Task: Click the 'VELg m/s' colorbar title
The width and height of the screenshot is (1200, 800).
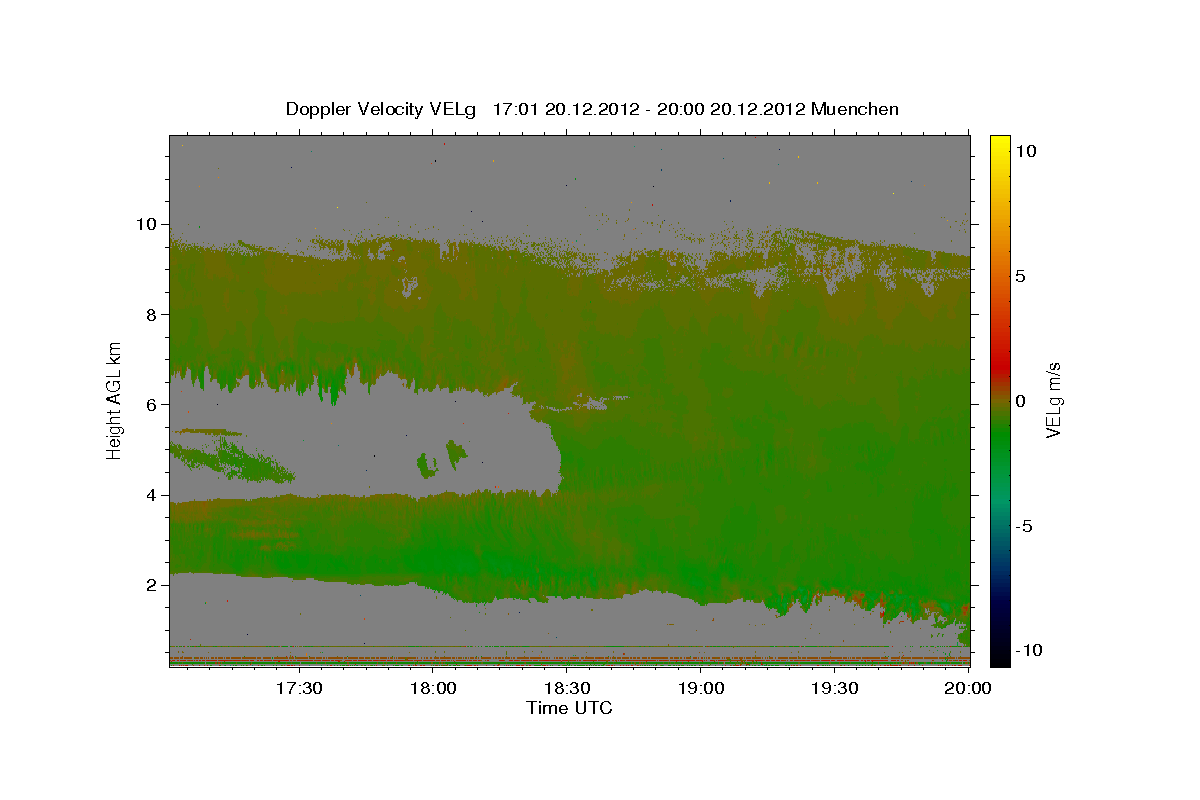Action: (x=1055, y=400)
